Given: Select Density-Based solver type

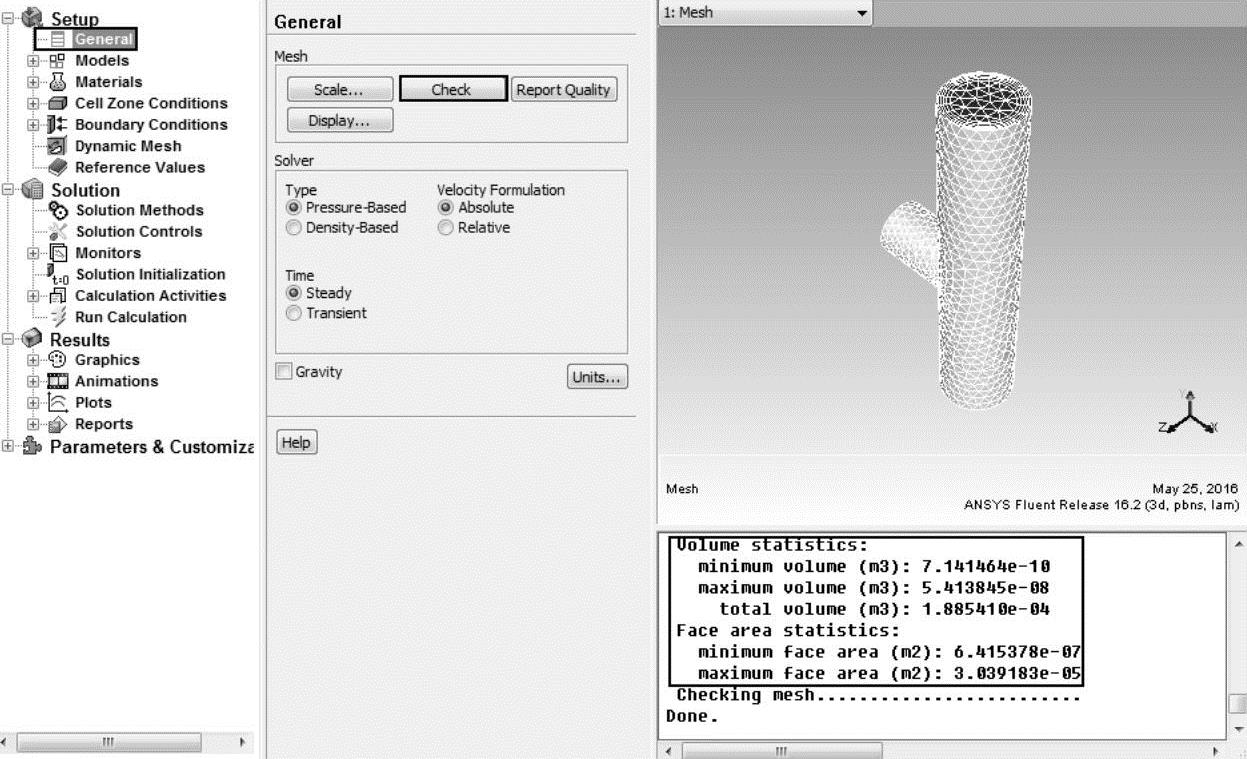Looking at the screenshot, I should pos(293,228).
